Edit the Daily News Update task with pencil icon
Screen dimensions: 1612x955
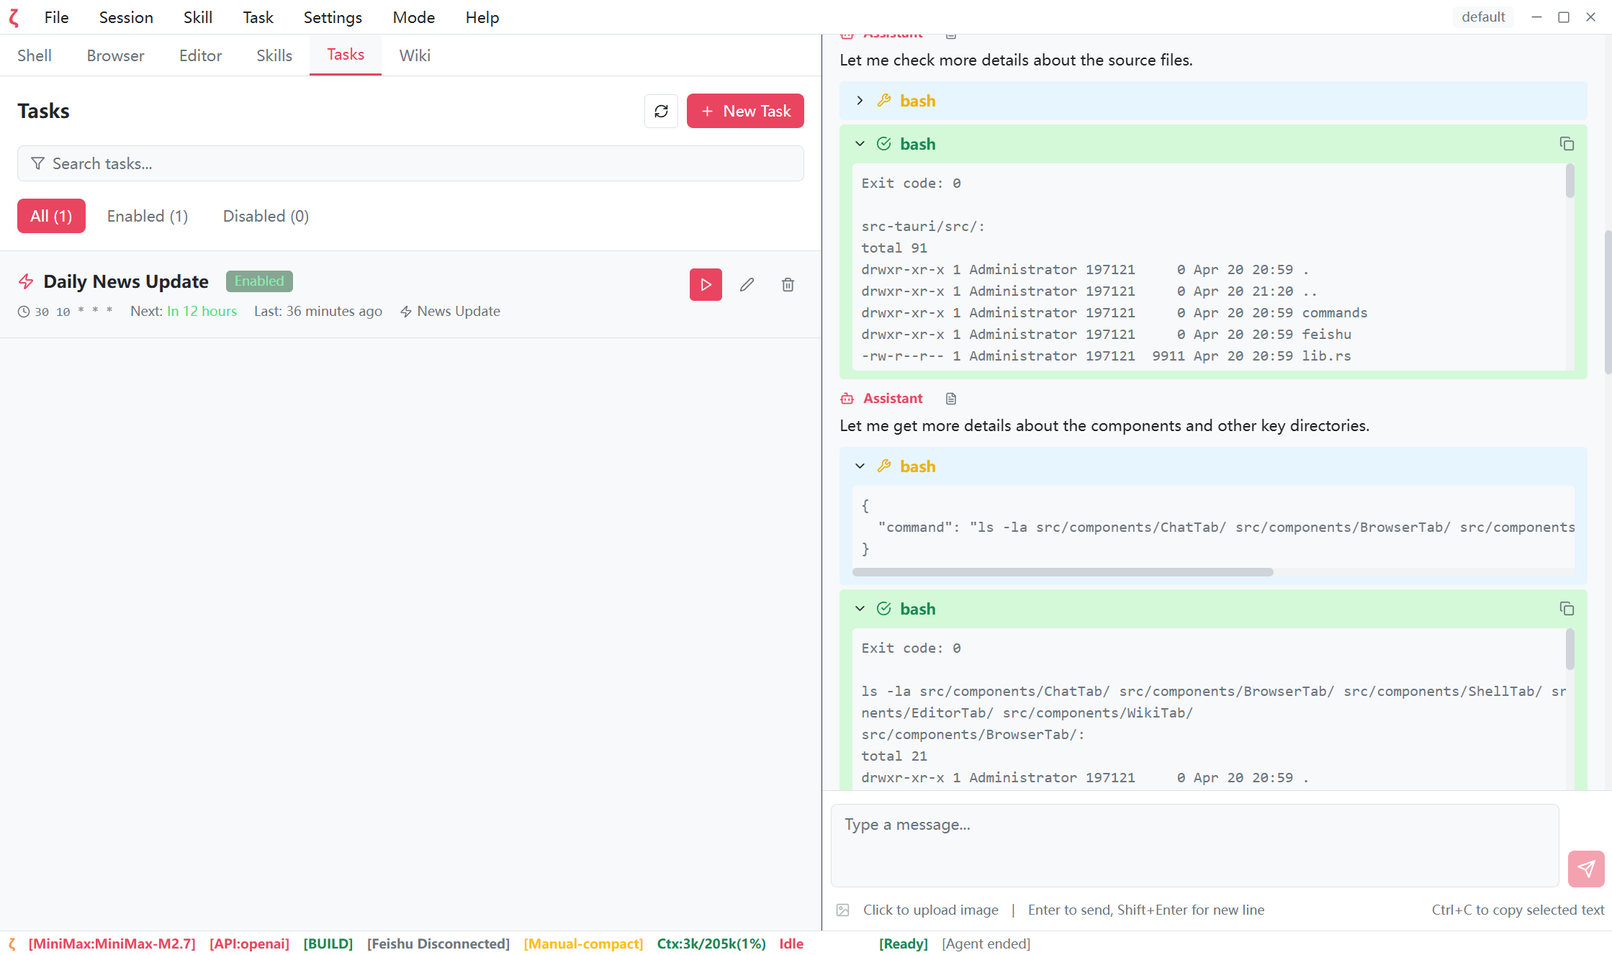click(746, 284)
